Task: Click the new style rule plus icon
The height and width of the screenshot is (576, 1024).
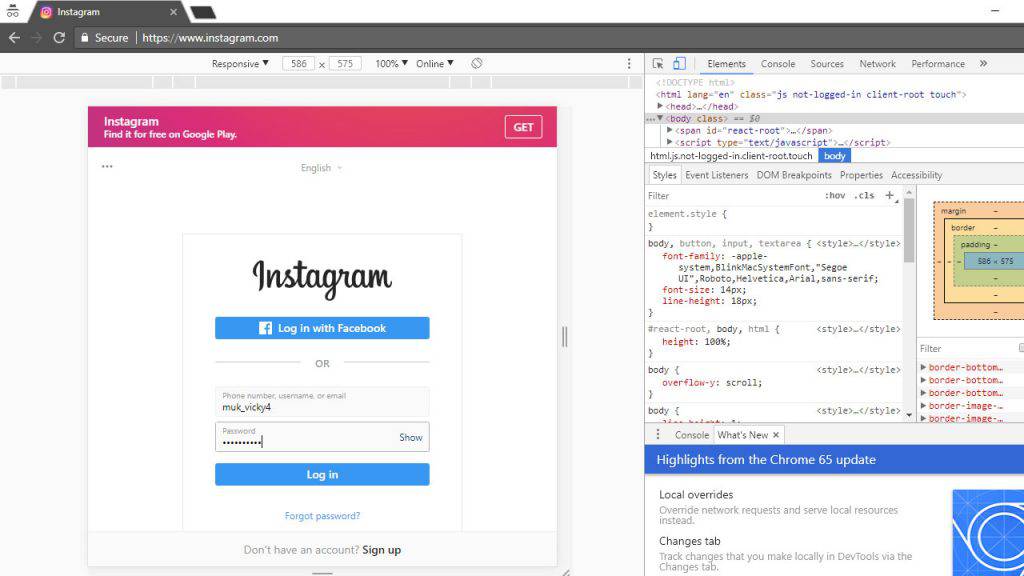Action: point(889,196)
